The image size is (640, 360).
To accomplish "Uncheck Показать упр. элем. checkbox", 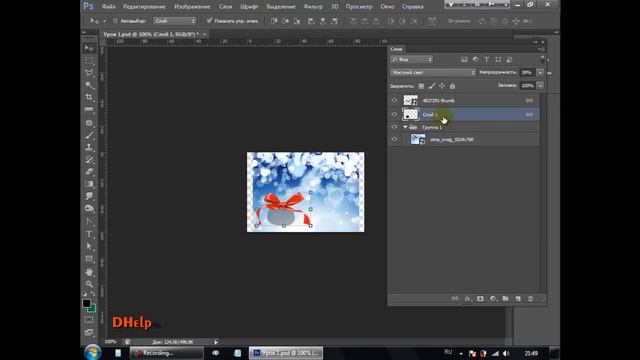I will tap(209, 20).
